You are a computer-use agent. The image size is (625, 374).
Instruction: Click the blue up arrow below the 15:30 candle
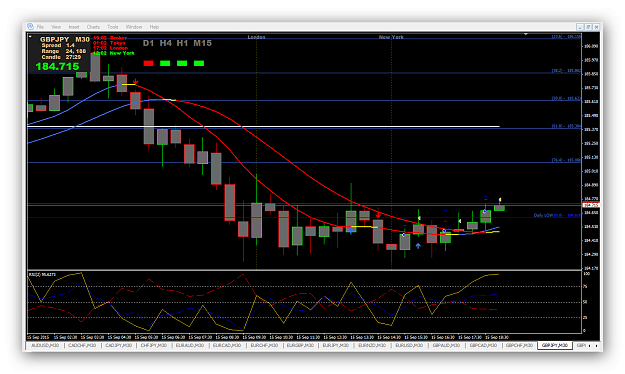(418, 246)
